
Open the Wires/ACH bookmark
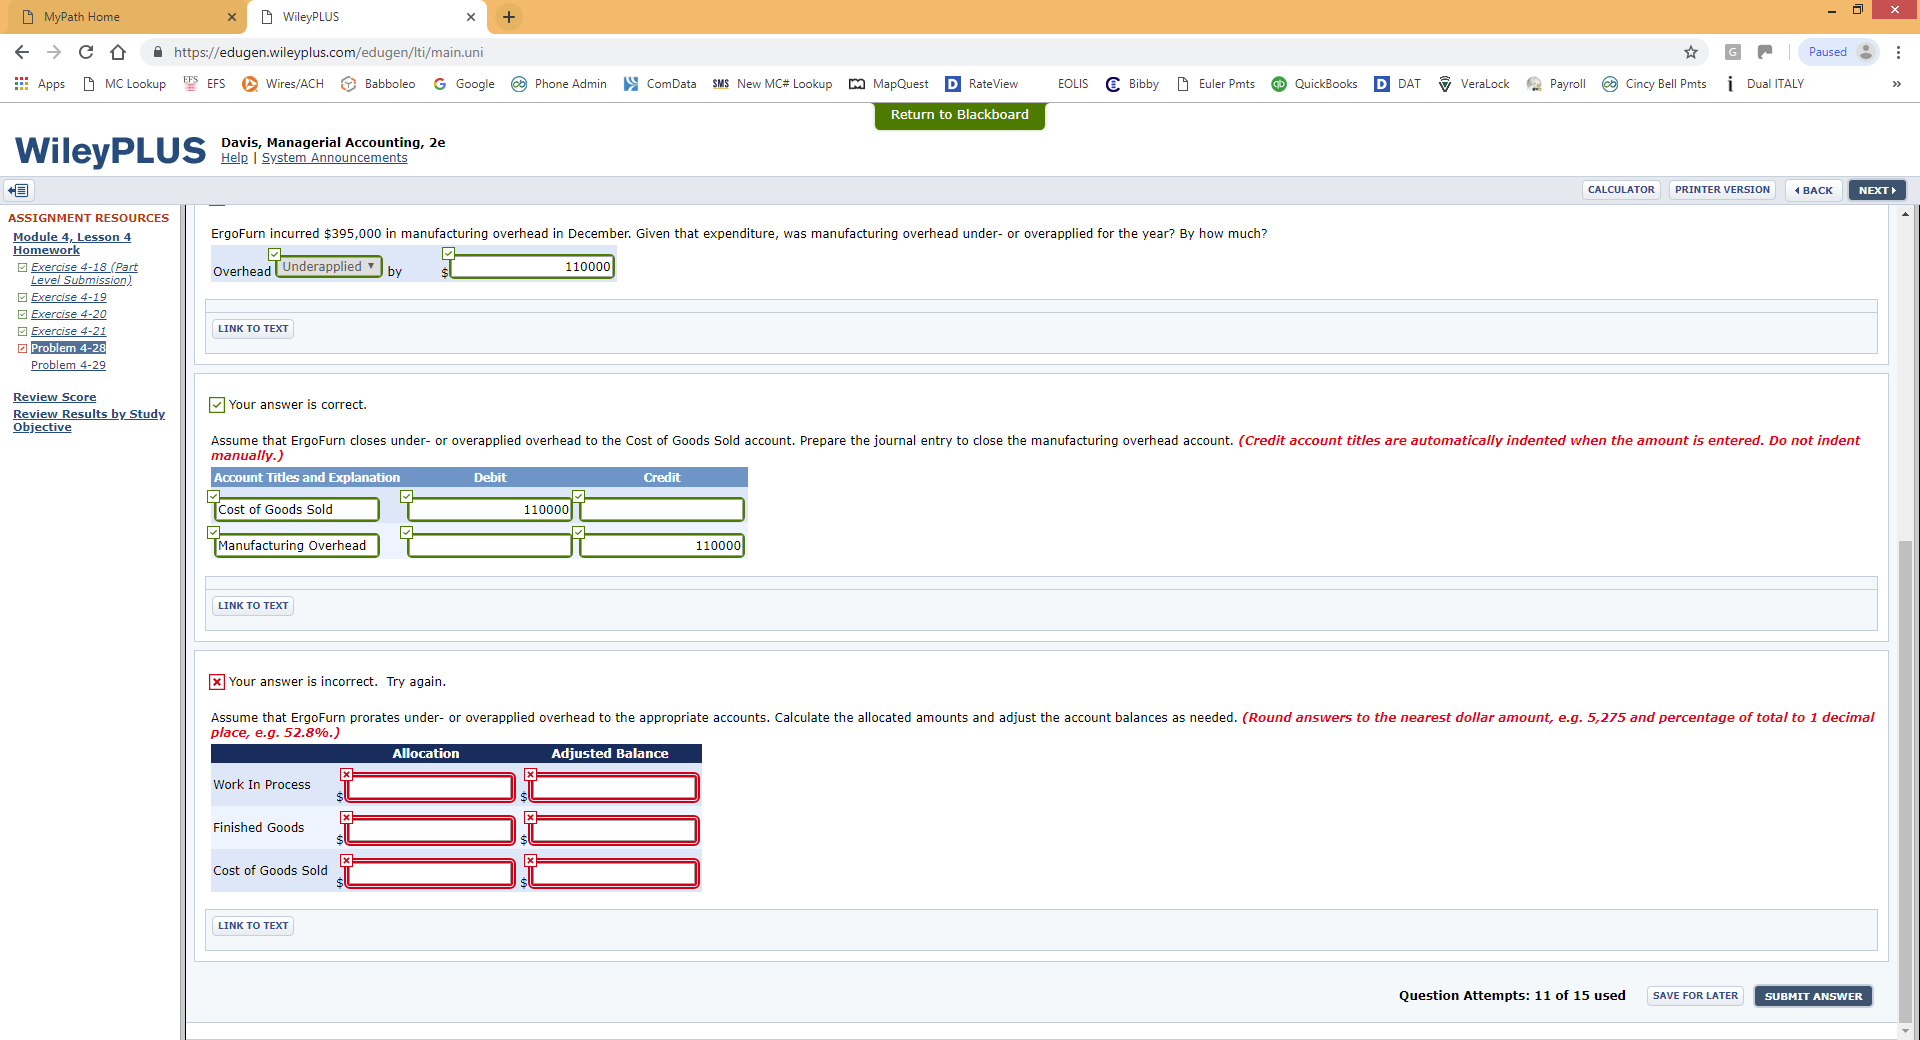(x=283, y=84)
